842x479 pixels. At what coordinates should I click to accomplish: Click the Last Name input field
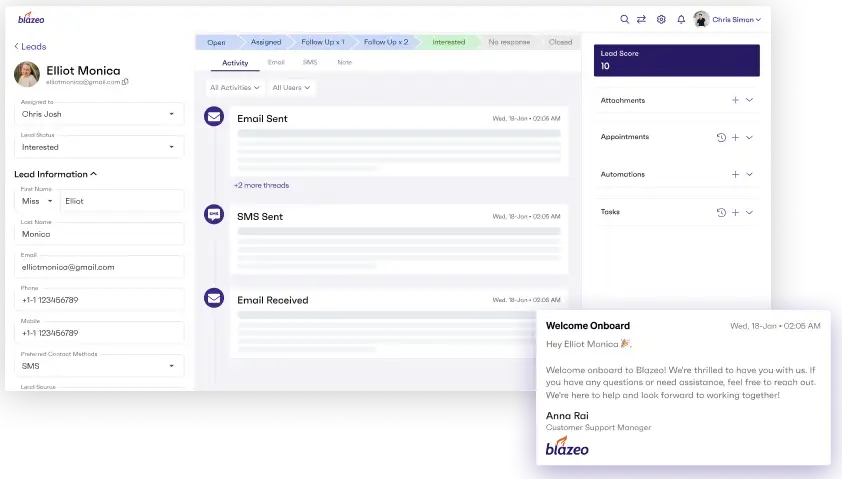[x=99, y=234]
